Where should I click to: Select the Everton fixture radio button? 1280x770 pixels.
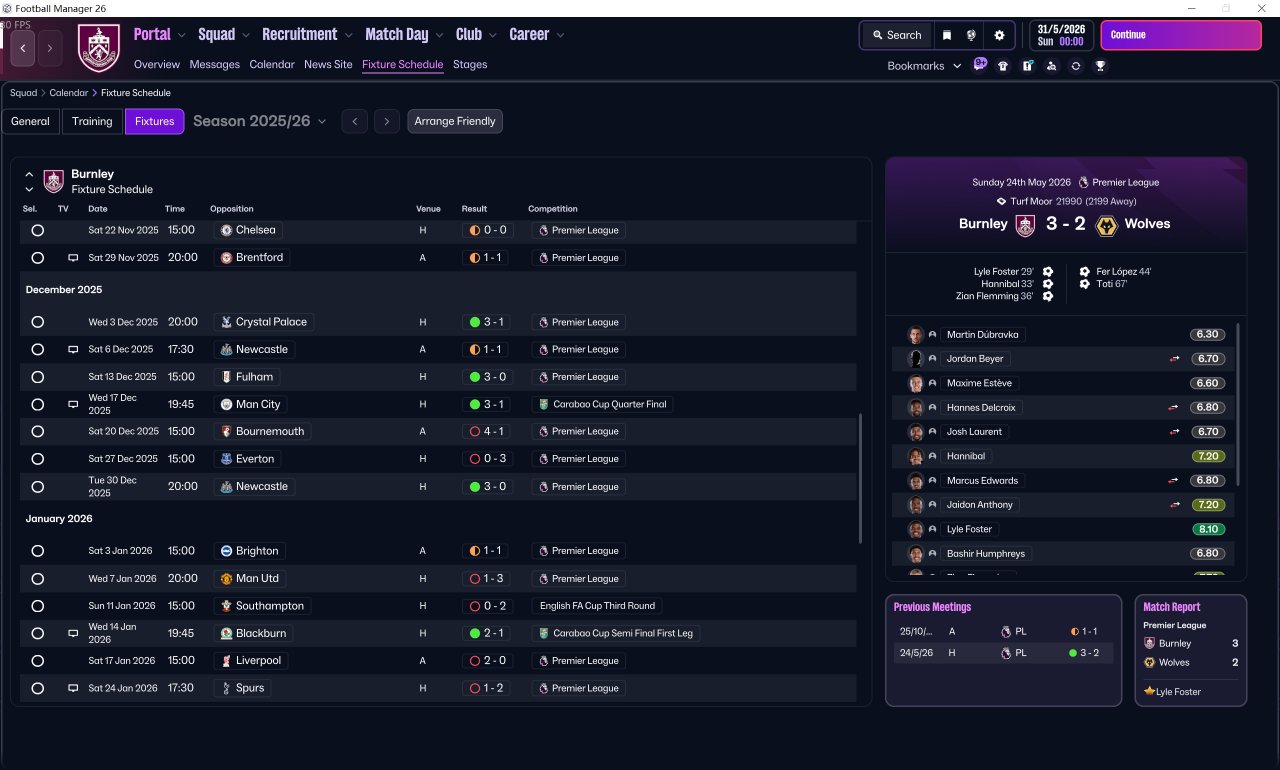(37, 459)
